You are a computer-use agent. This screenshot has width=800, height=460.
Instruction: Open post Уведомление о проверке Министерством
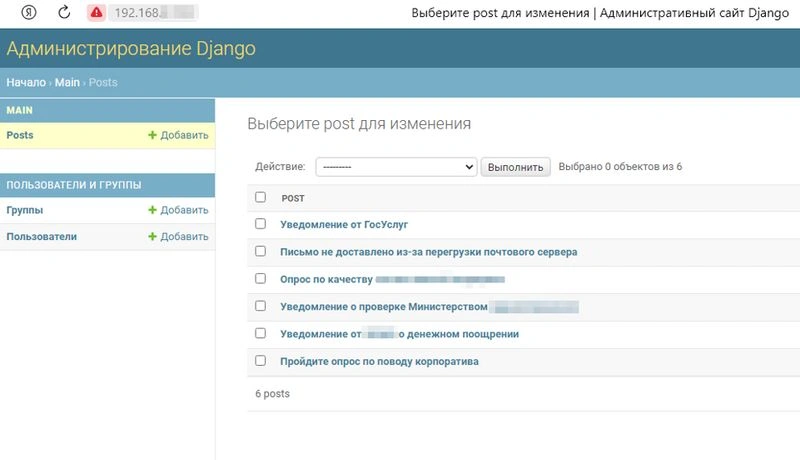coord(429,306)
